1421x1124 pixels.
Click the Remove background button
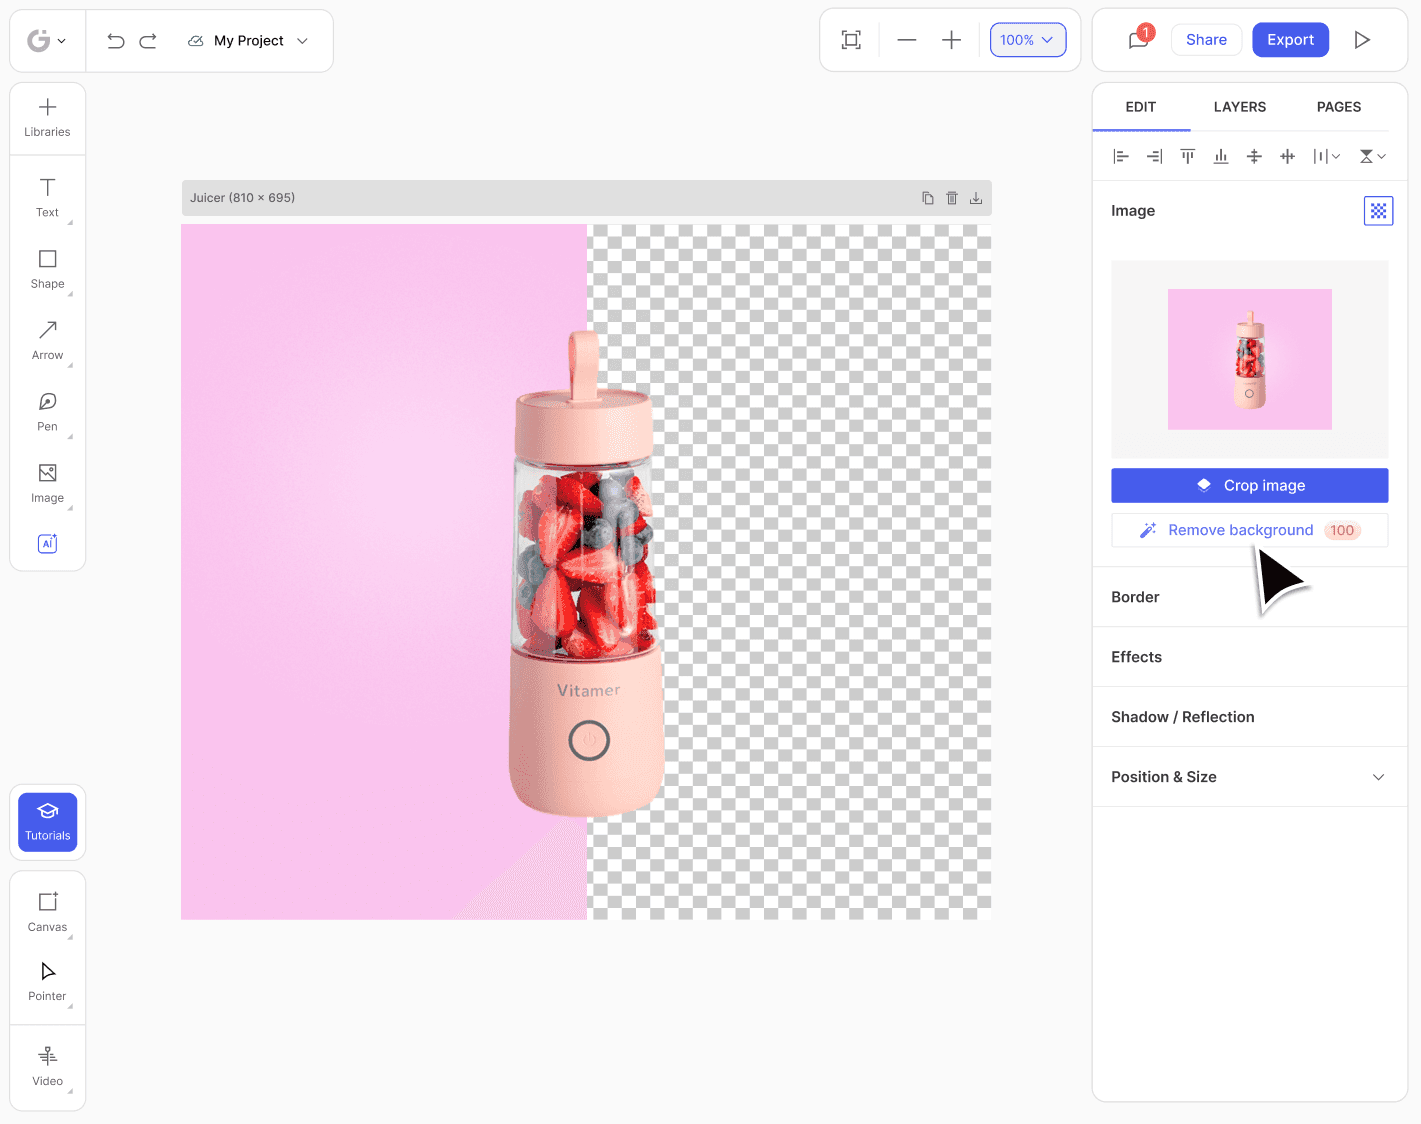click(x=1249, y=530)
